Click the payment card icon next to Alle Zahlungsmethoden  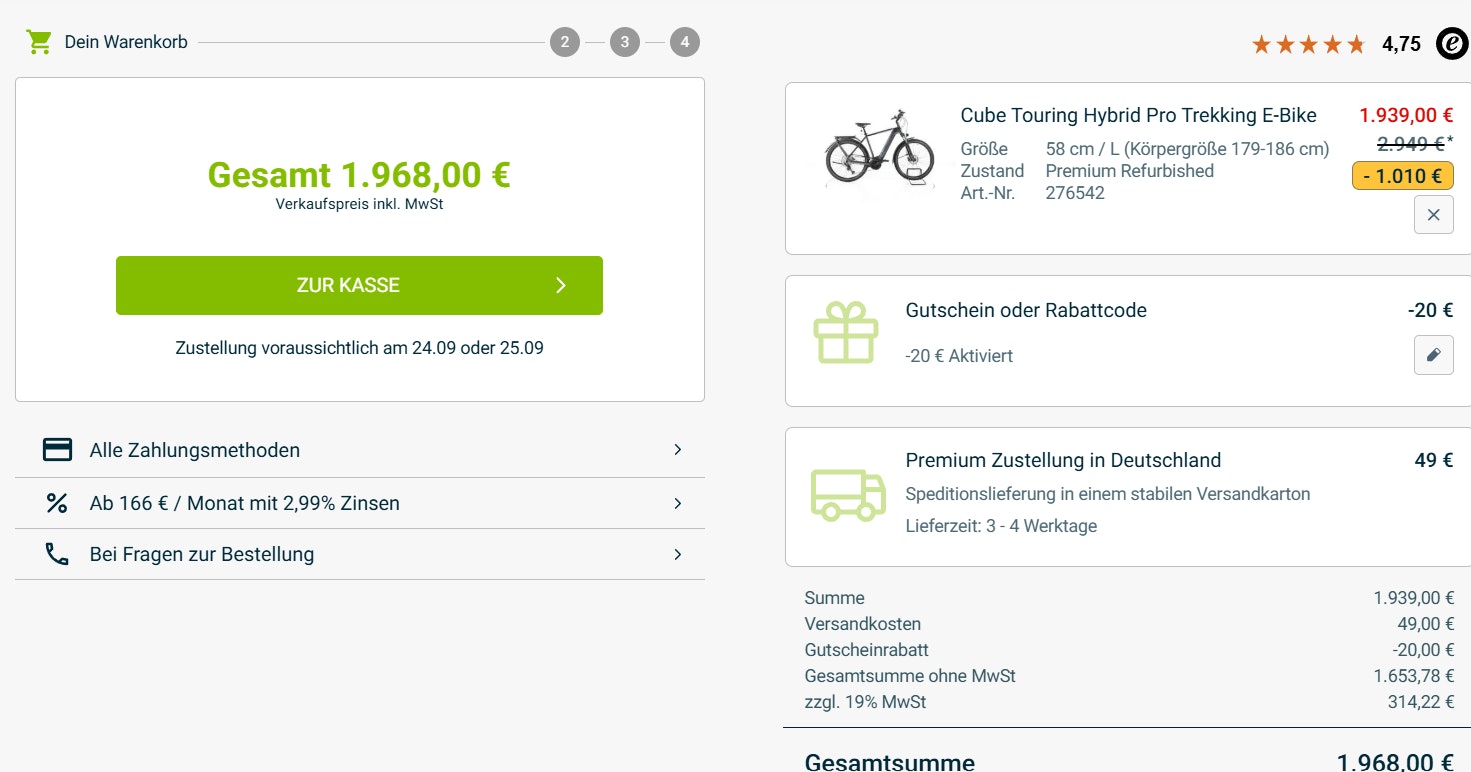point(57,449)
